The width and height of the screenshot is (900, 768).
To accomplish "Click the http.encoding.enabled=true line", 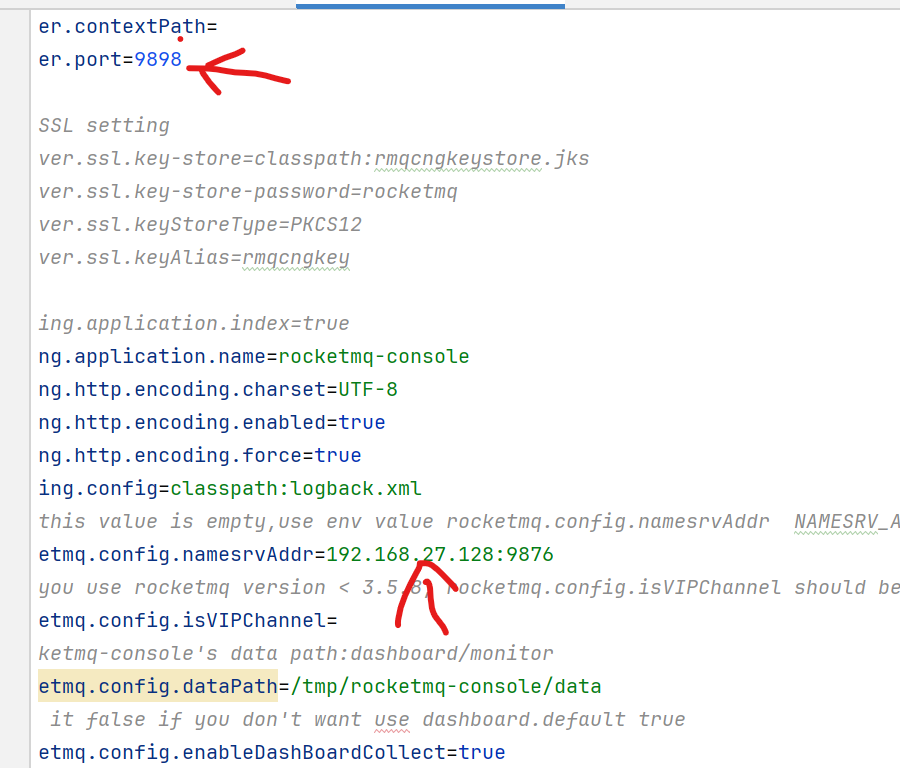I will 212,422.
